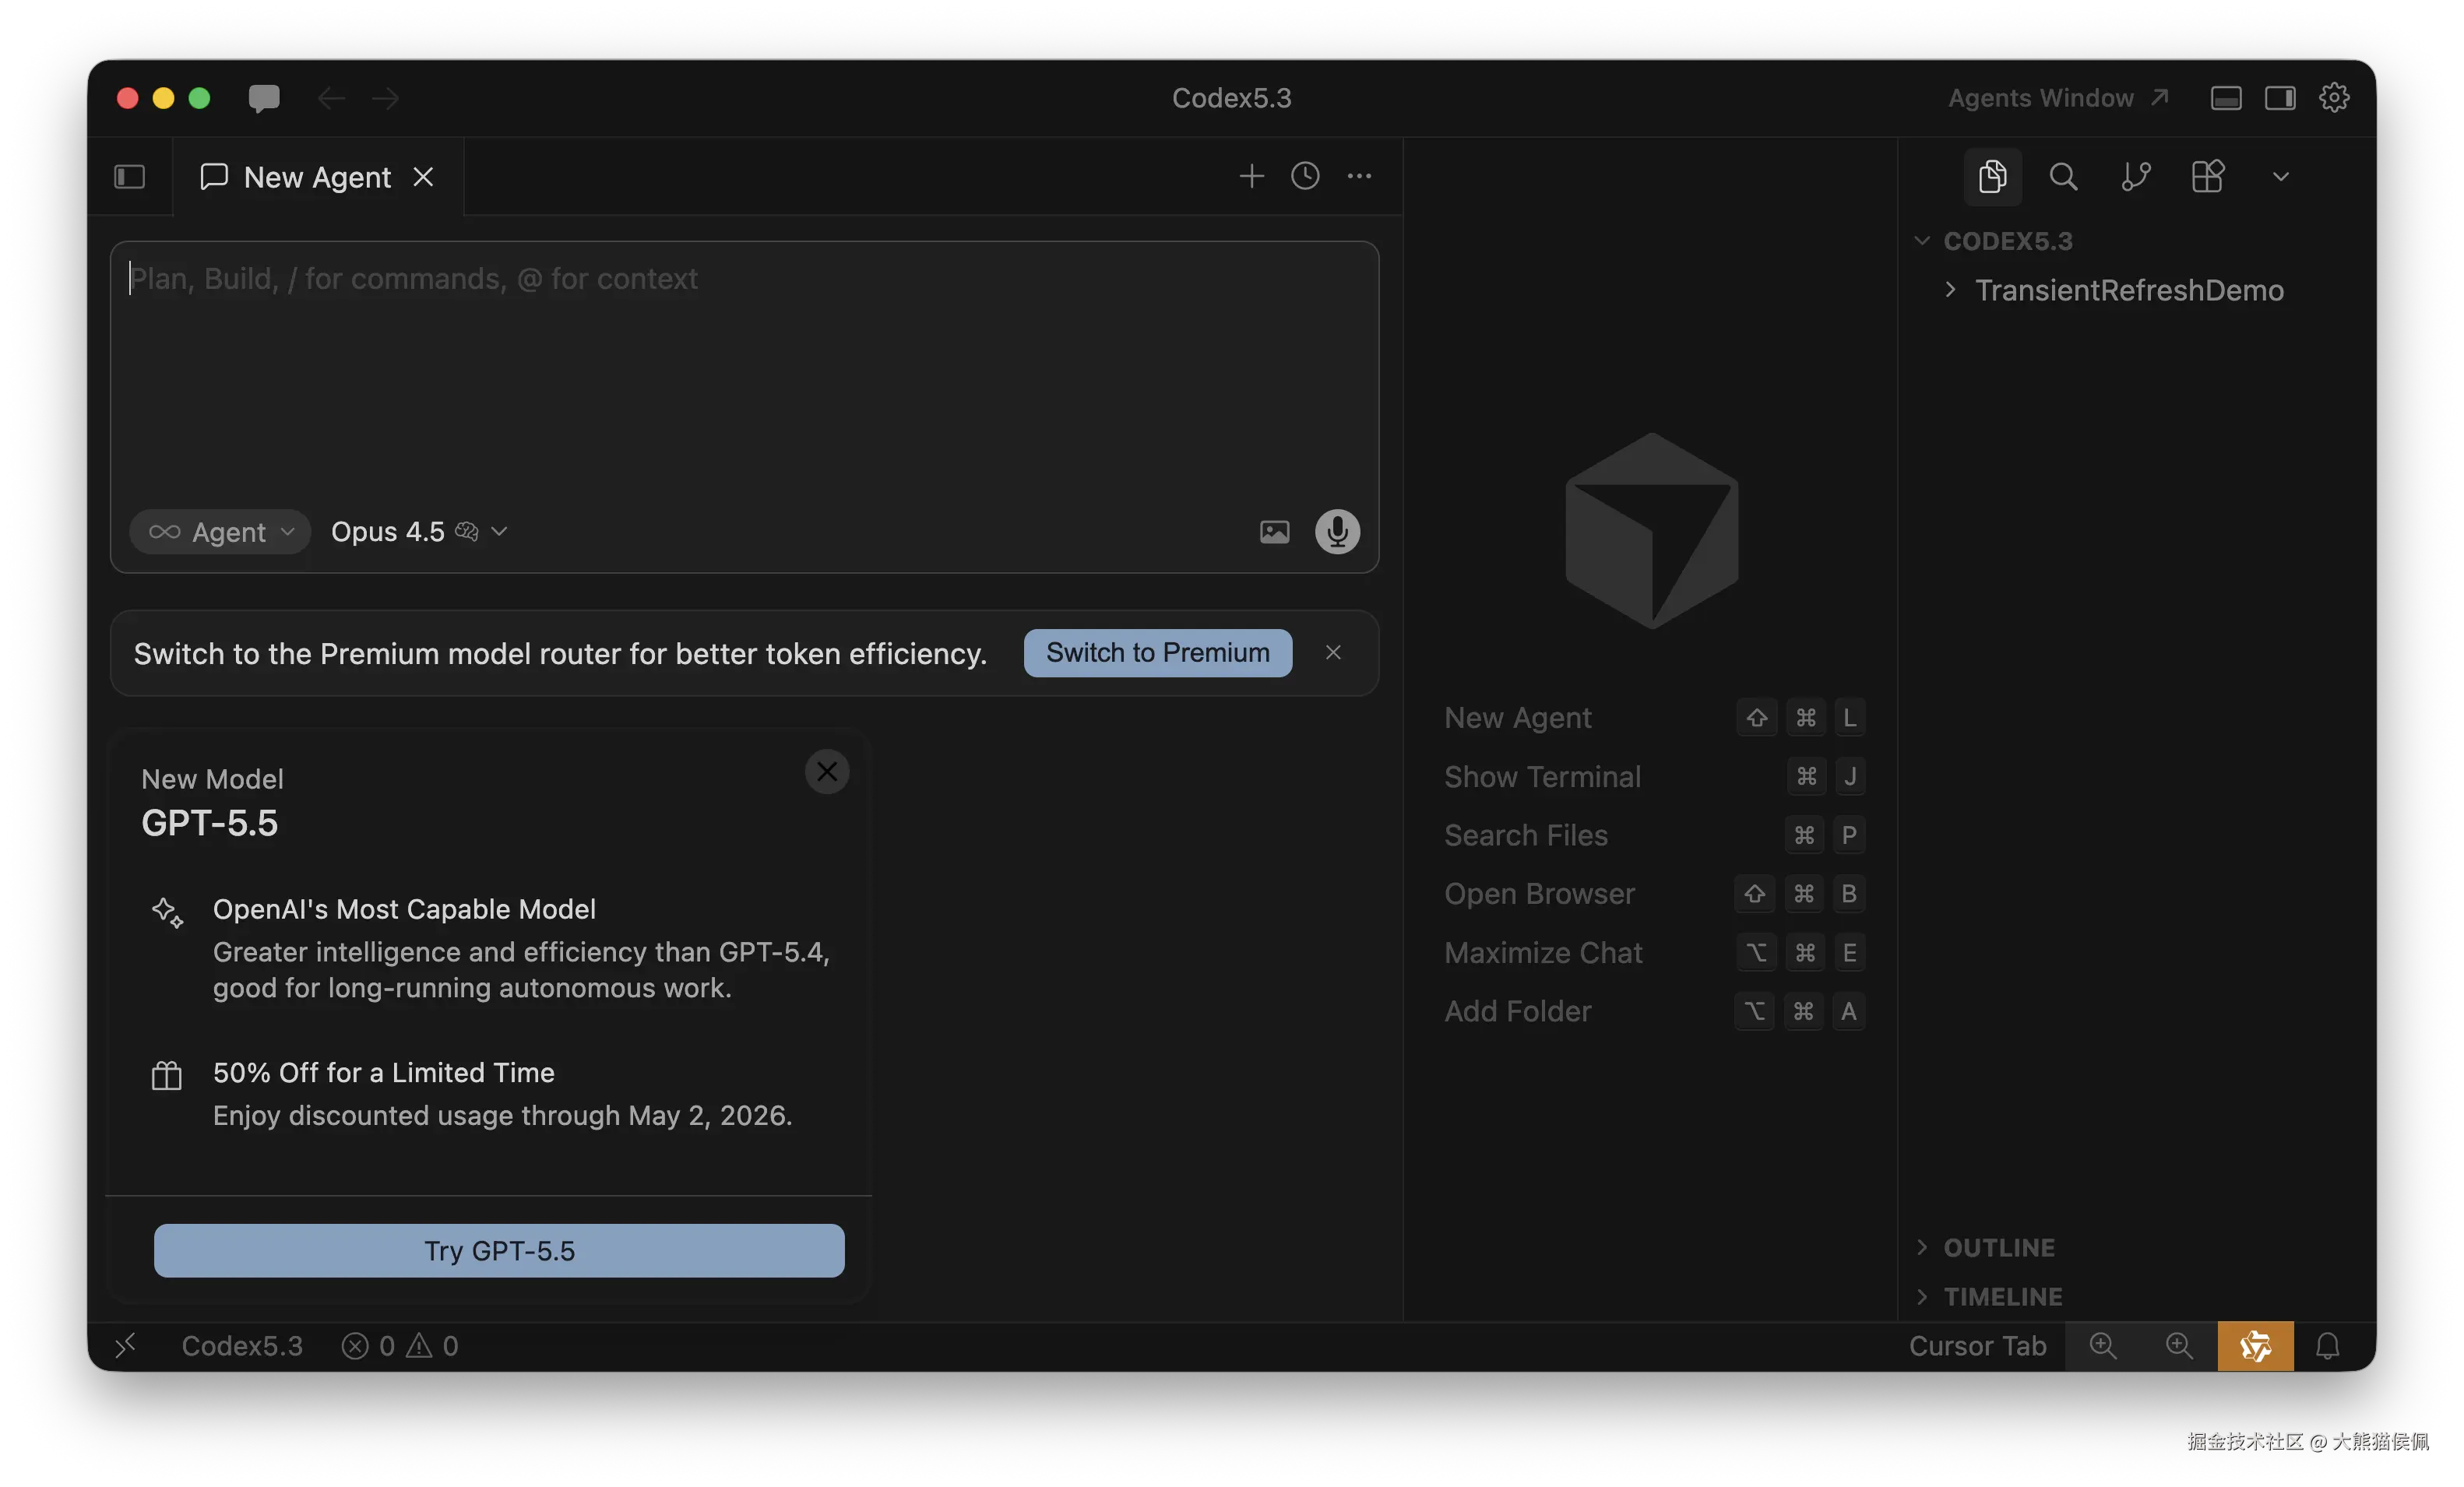Open the Opus 4.5 model selector

pos(419,531)
